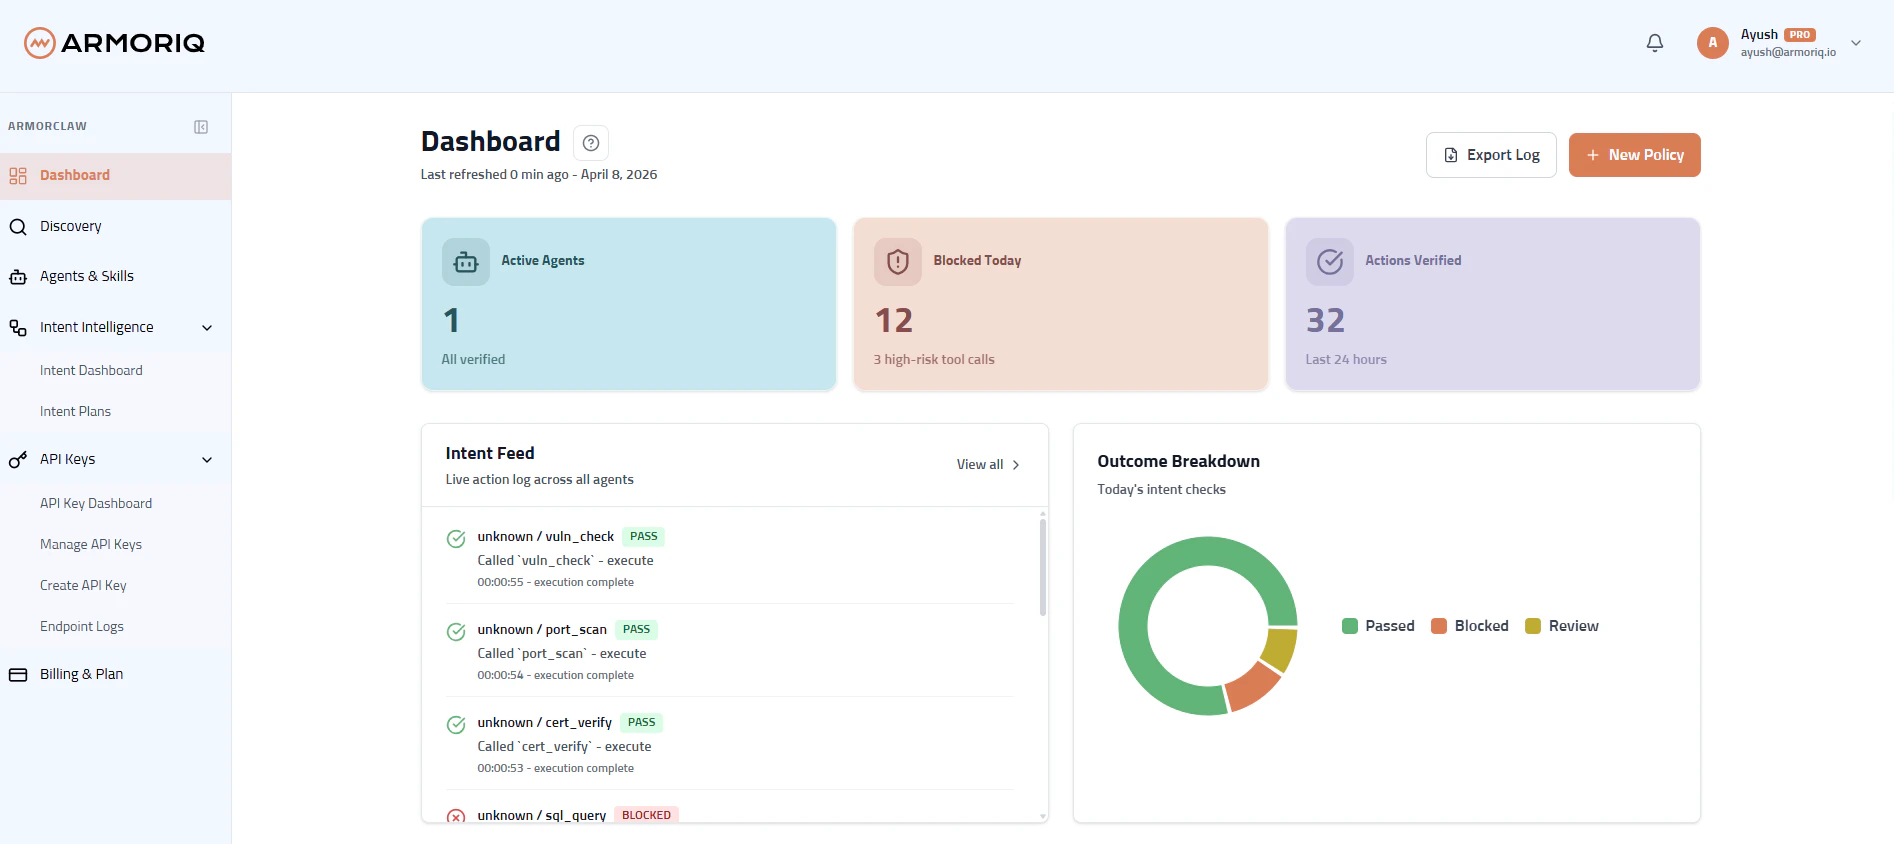
Task: Click the Blocked Today count 12
Action: (x=894, y=321)
